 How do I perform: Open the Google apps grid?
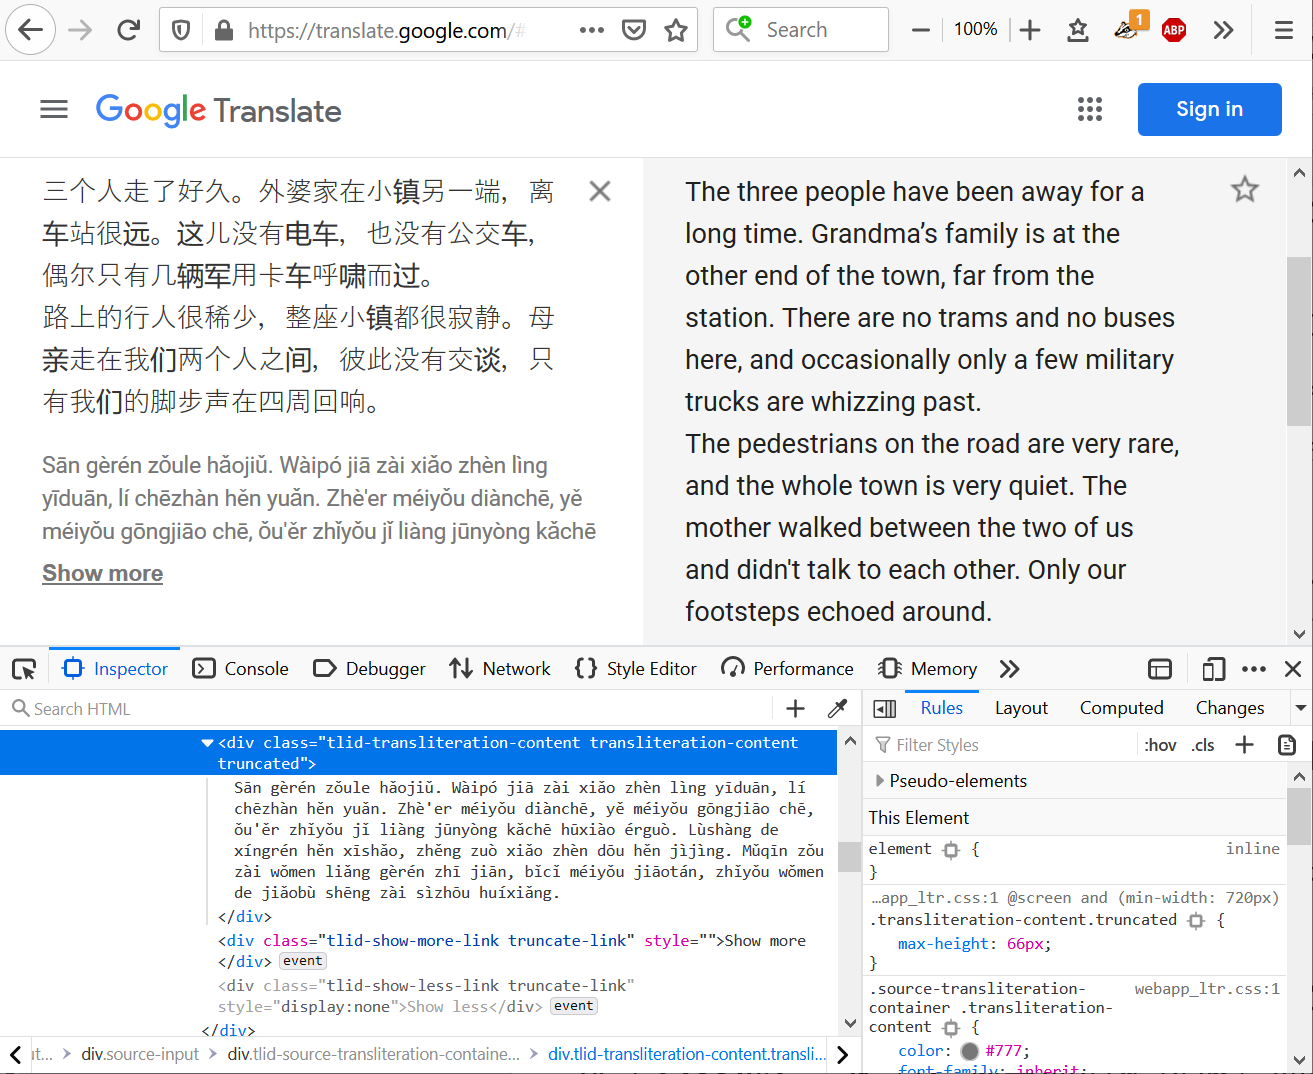[1089, 109]
